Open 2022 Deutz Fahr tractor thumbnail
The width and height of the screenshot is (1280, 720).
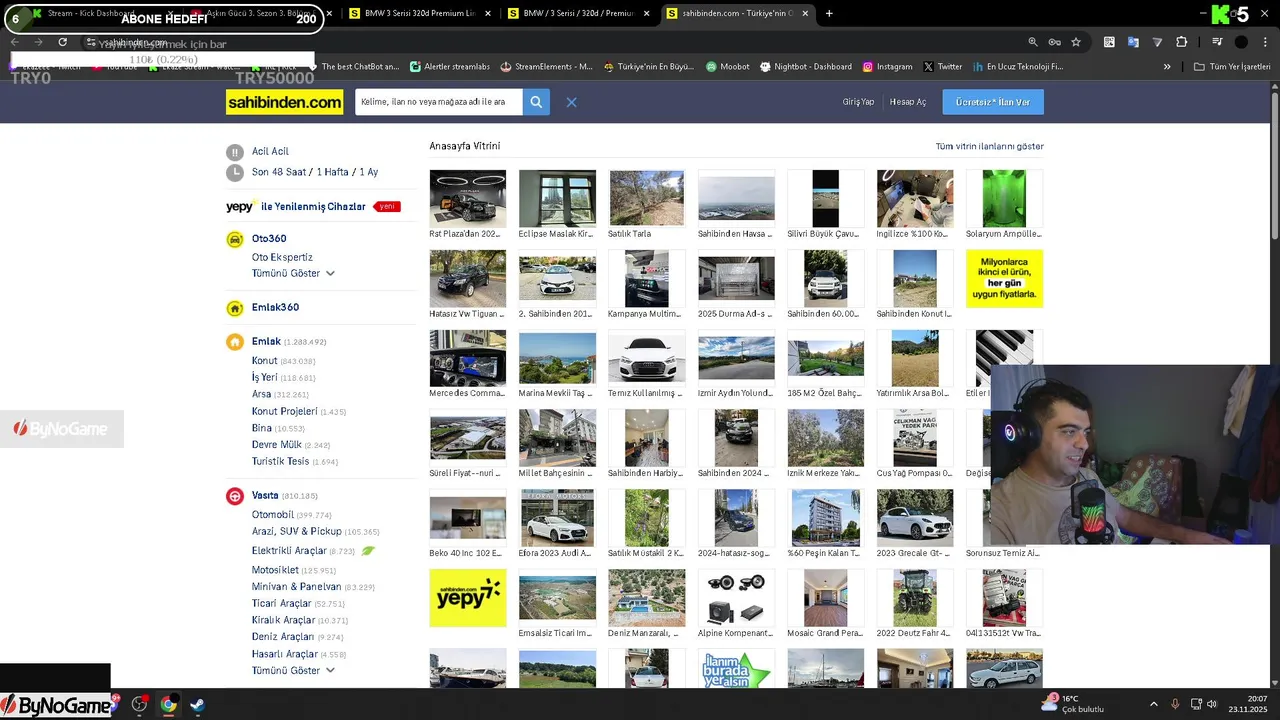pos(915,598)
